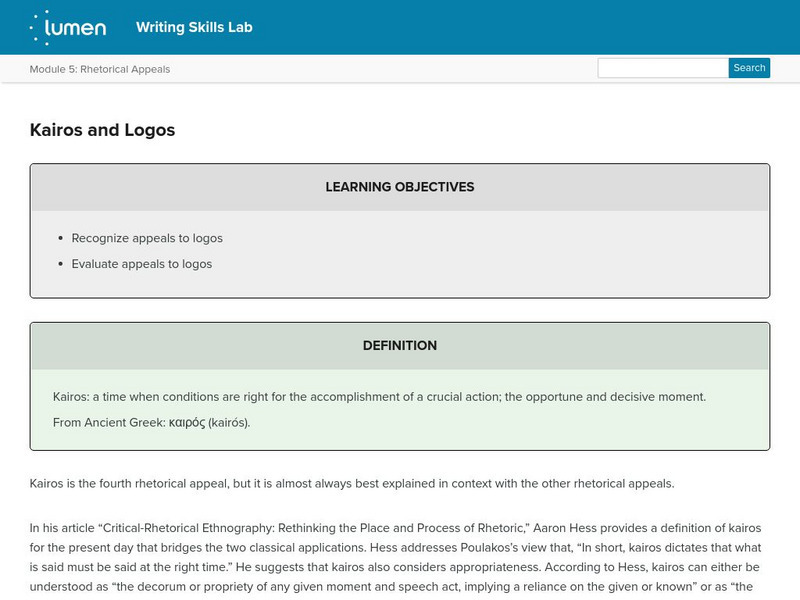Click the Evaluate appeals to logos objective
The width and height of the screenshot is (800, 600).
point(142,264)
